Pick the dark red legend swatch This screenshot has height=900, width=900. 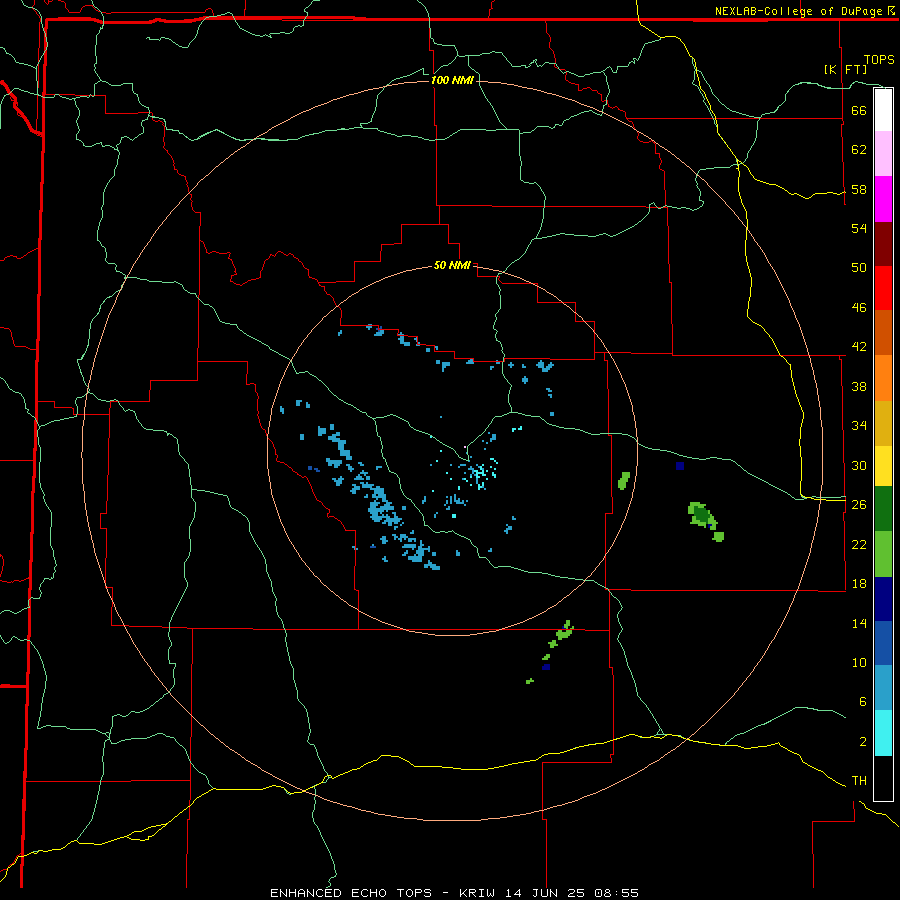883,244
